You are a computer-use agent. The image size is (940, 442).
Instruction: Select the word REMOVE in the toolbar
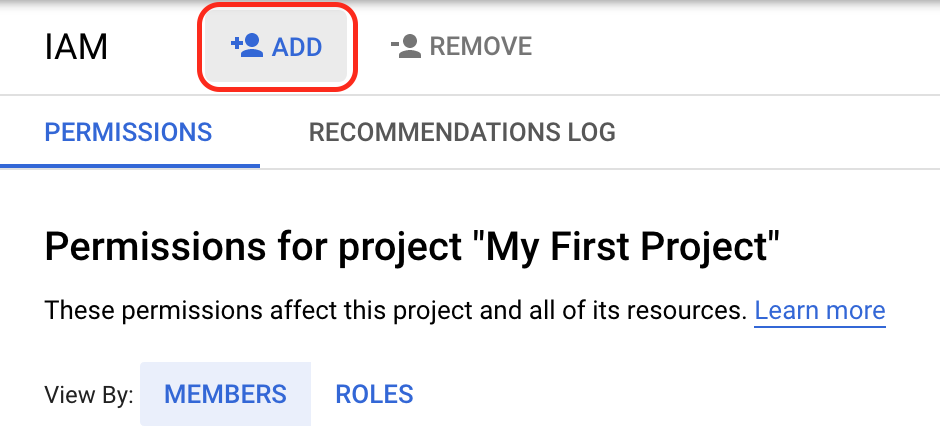pos(481,46)
